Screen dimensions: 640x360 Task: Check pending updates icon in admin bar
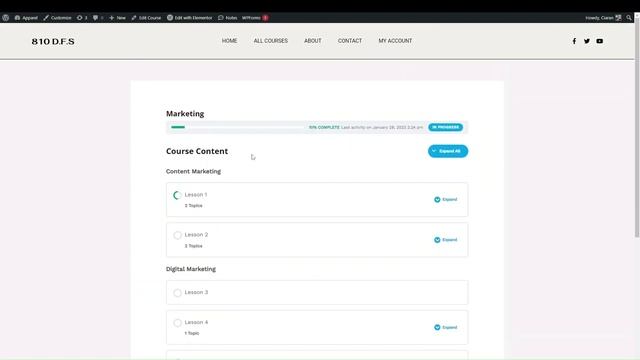click(x=82, y=18)
